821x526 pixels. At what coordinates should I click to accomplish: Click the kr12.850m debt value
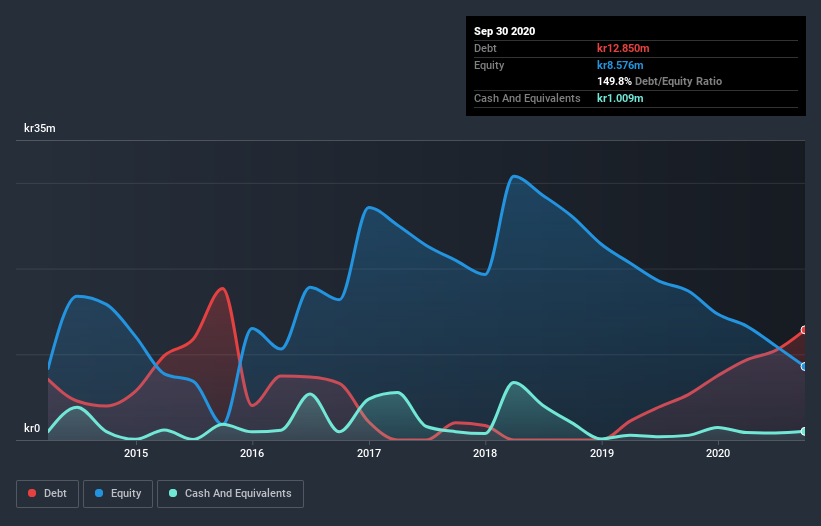[623, 48]
